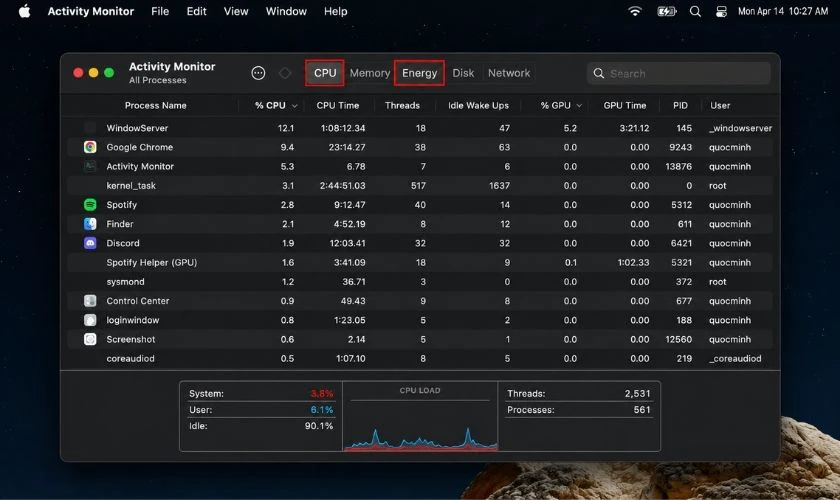Open the Apple menu icon
The width and height of the screenshot is (840, 500).
click(x=25, y=11)
